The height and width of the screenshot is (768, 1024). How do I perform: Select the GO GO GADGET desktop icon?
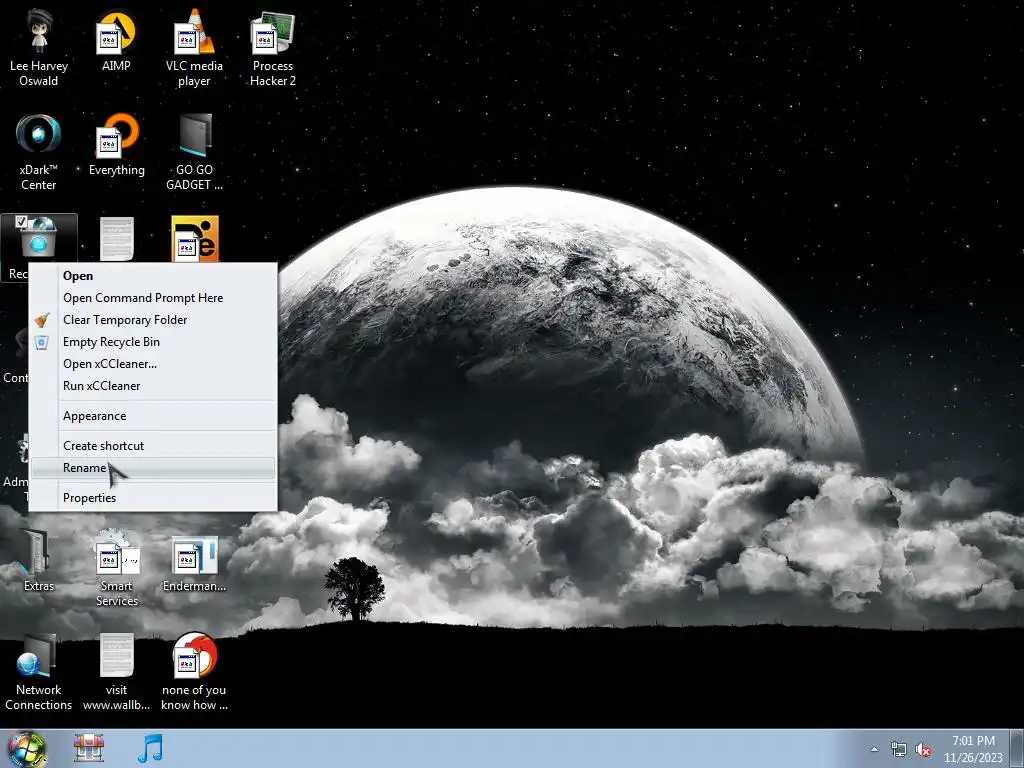[x=194, y=152]
